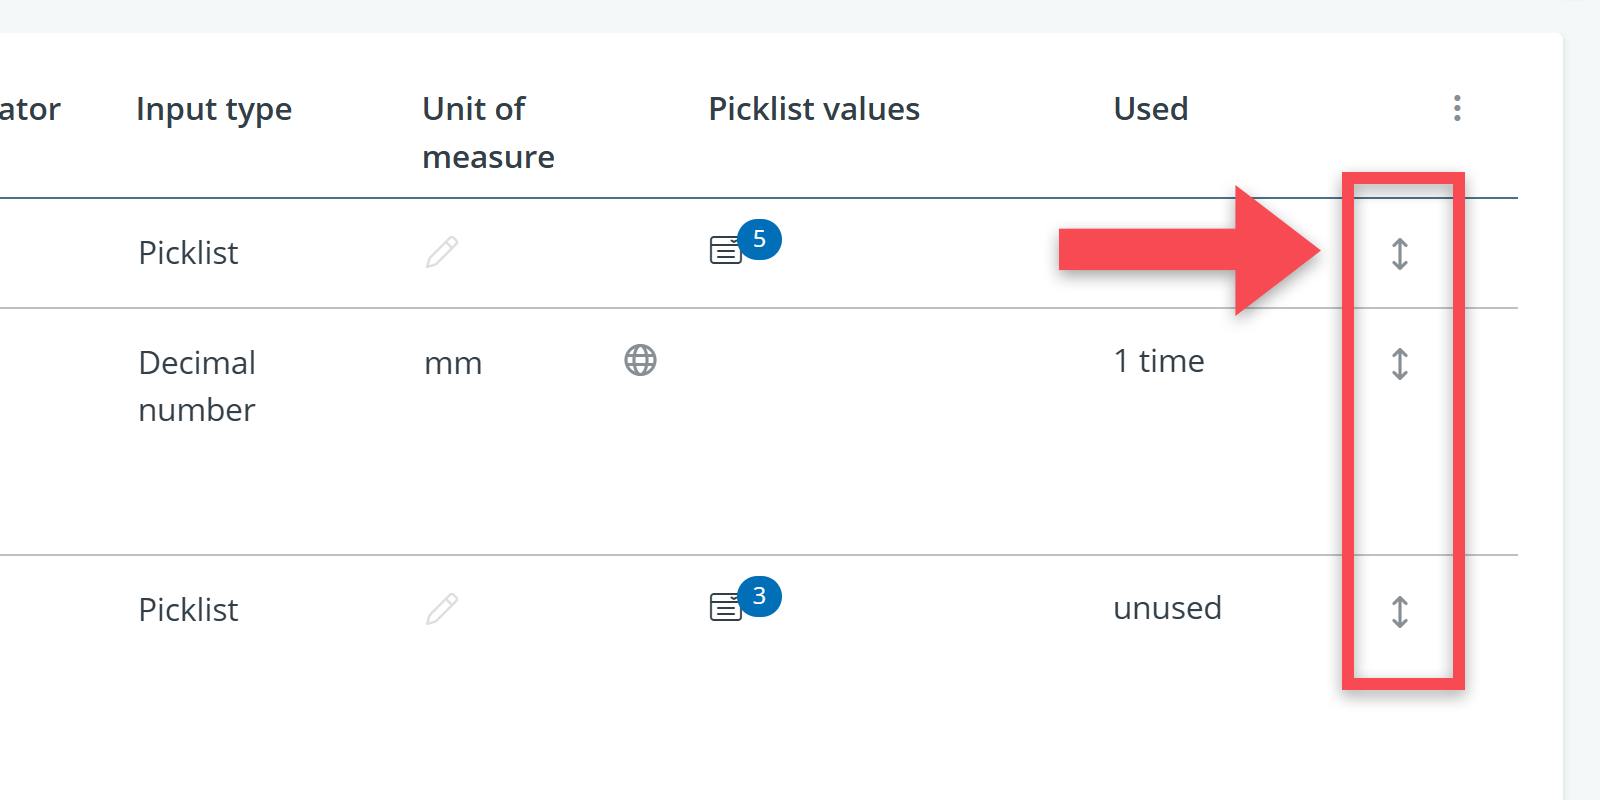Screen dimensions: 1600x800
Task: Click the mm unit of measure value
Action: 453,363
